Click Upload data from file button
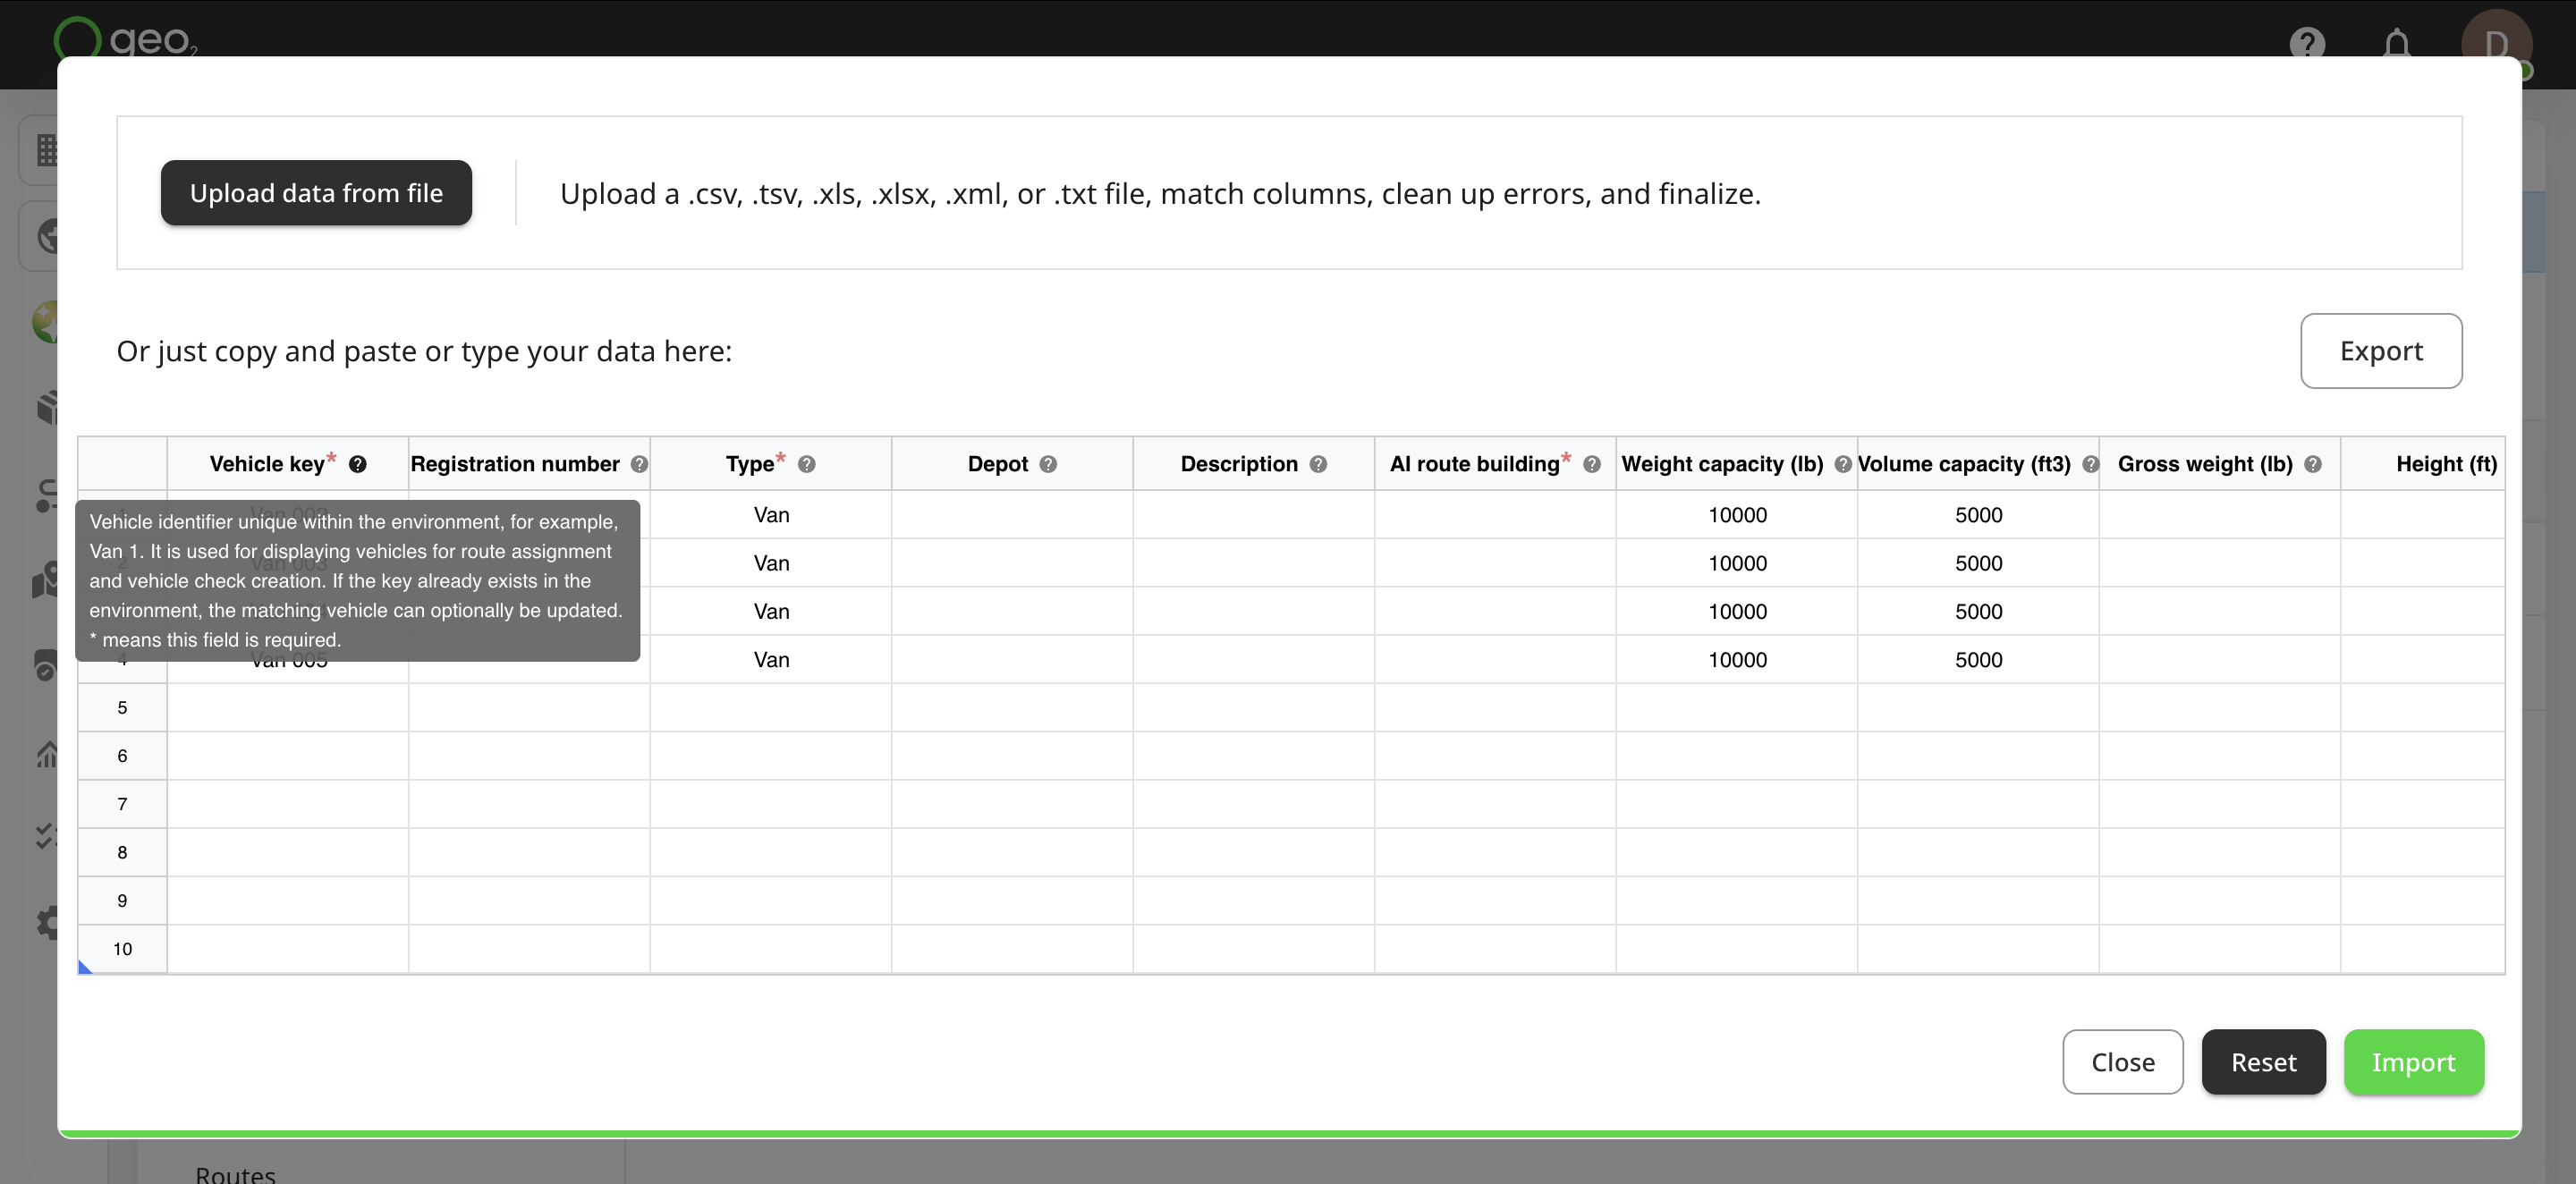This screenshot has height=1184, width=2576. (316, 193)
